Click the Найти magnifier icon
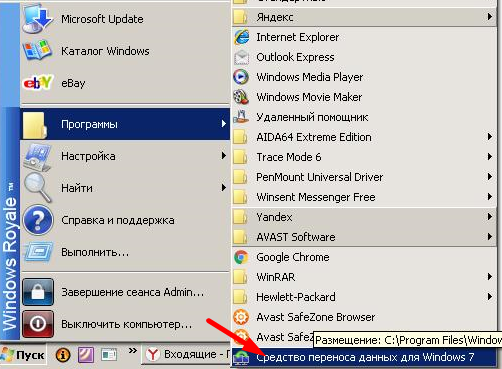Screen dimensions: 502x369 point(37,187)
